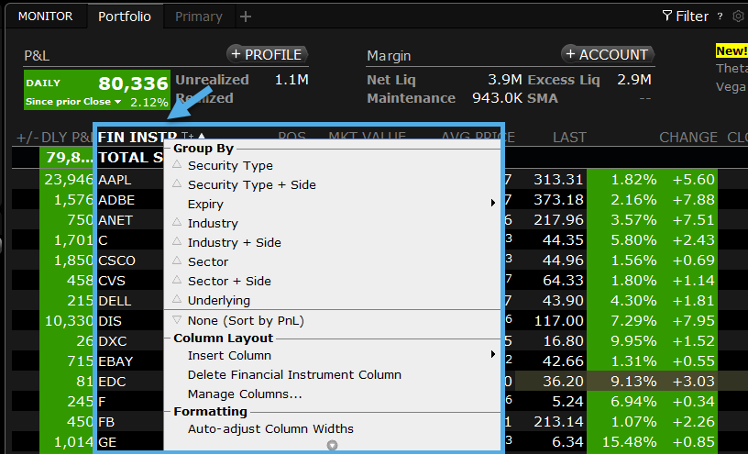Click the scroll-down arrow at menu bottom
The width and height of the screenshot is (748, 454).
point(332,445)
